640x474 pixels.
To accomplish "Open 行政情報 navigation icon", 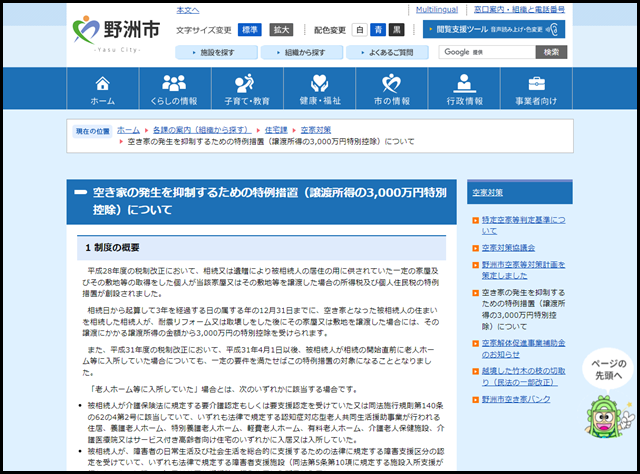I will (x=464, y=84).
